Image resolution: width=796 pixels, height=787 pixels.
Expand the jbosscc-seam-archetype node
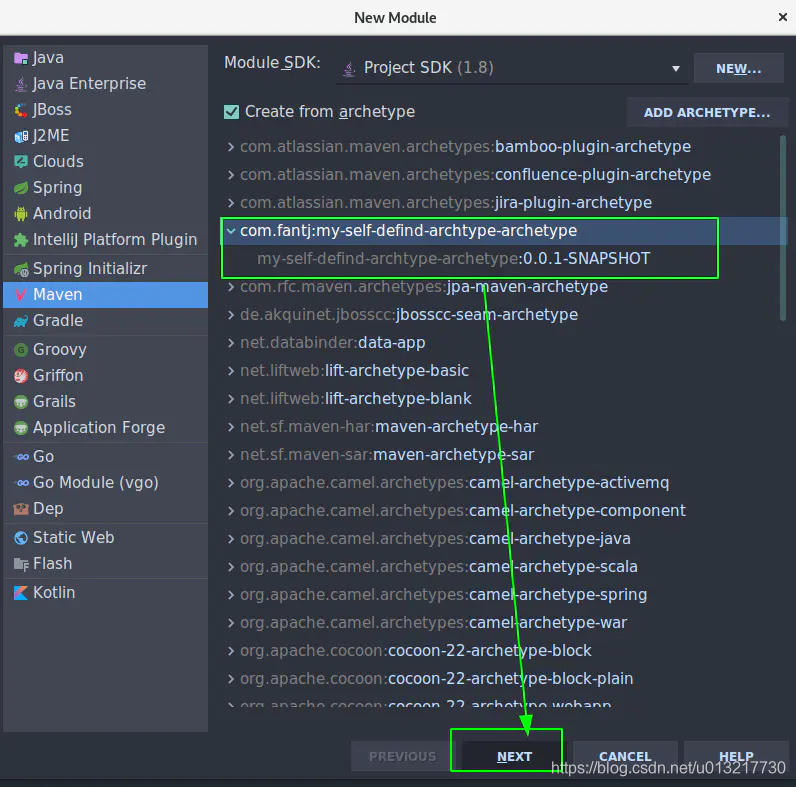point(231,315)
